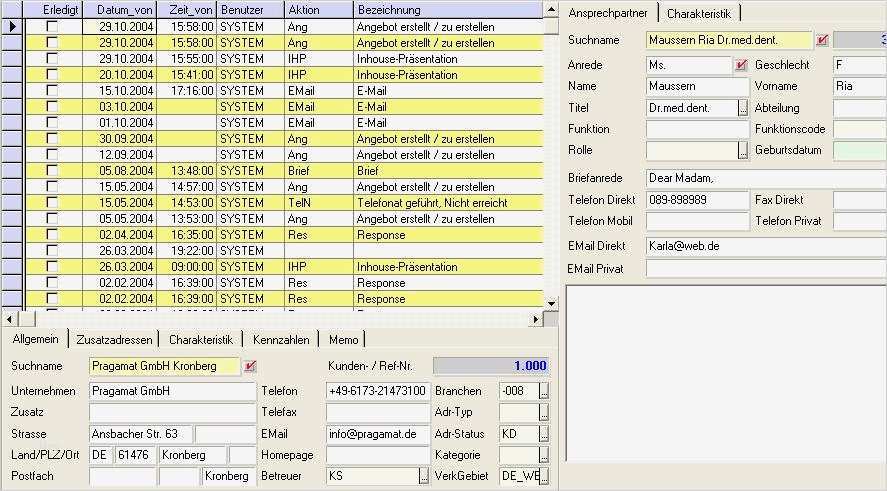The image size is (887, 491).
Task: Click the table's scroll-left arrow
Action: click(10, 320)
